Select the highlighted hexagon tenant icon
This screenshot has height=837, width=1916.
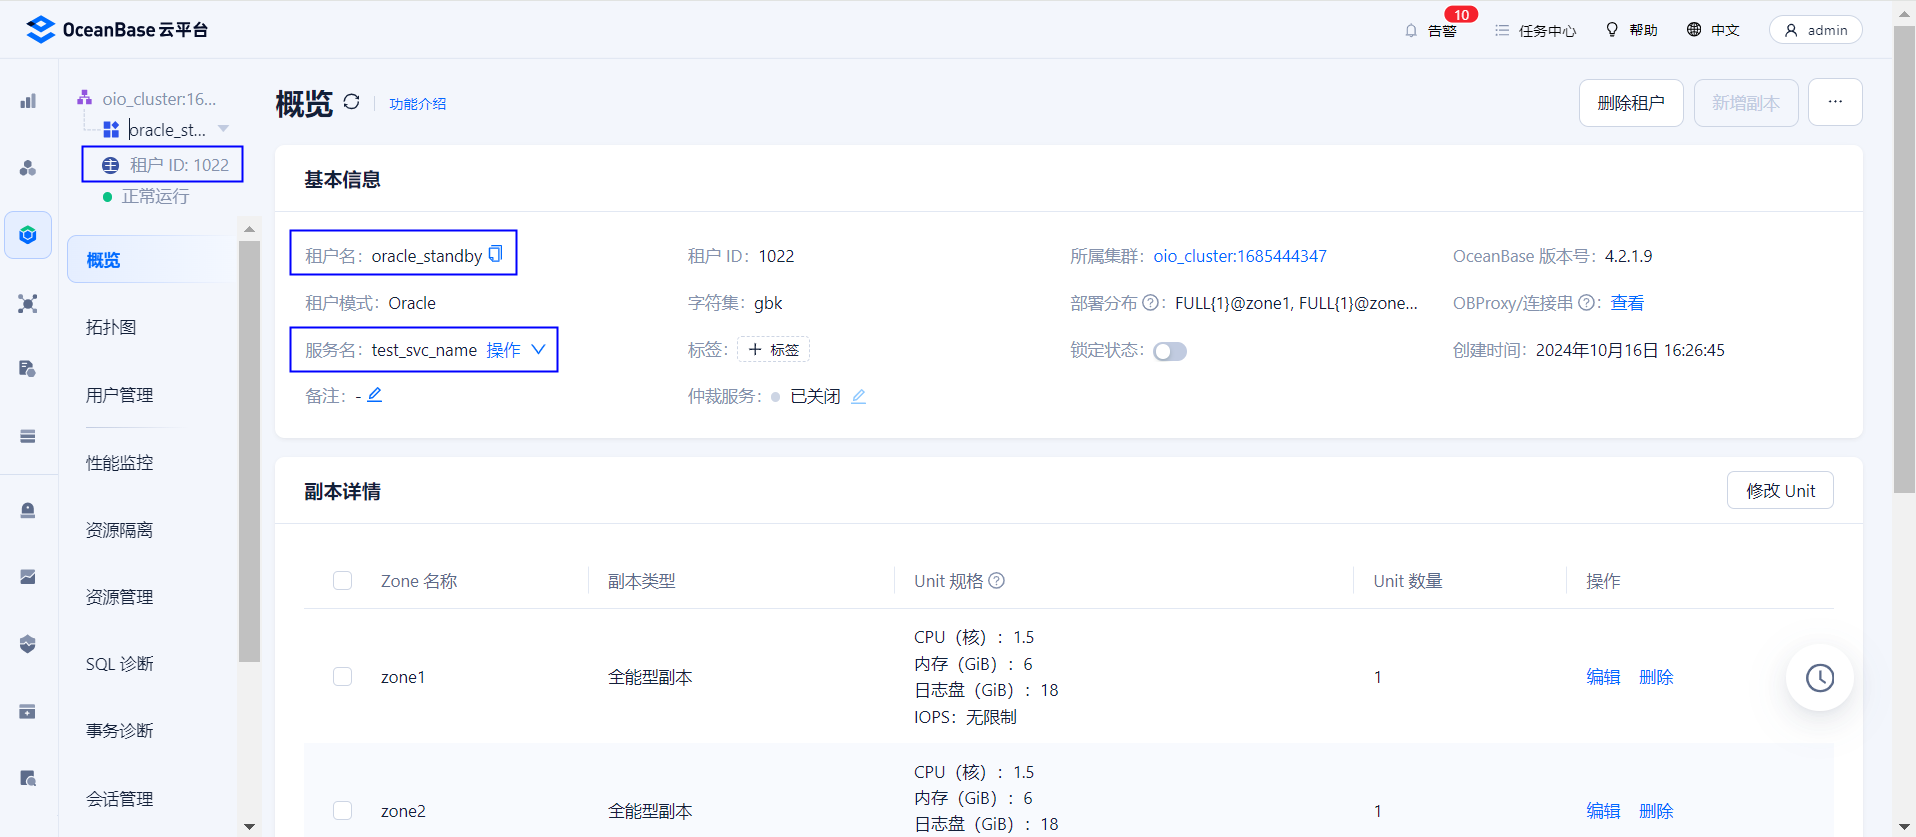pyautogui.click(x=28, y=235)
